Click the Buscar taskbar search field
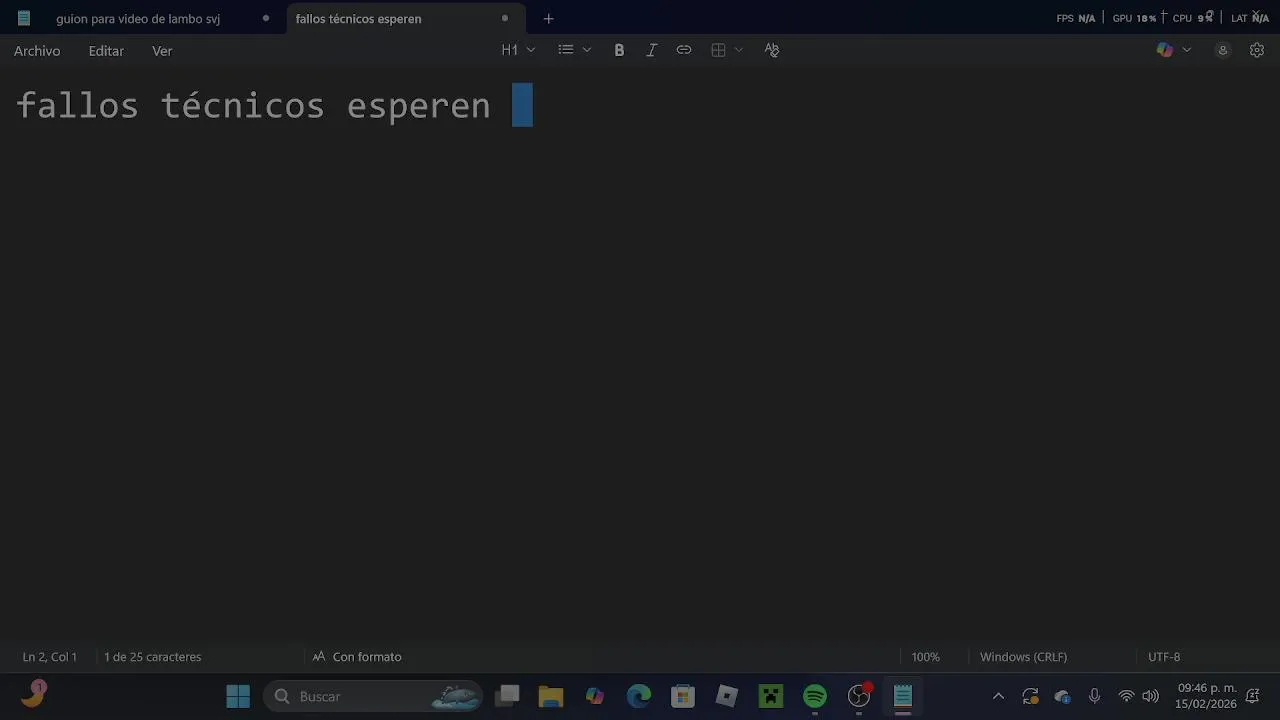 pos(373,696)
